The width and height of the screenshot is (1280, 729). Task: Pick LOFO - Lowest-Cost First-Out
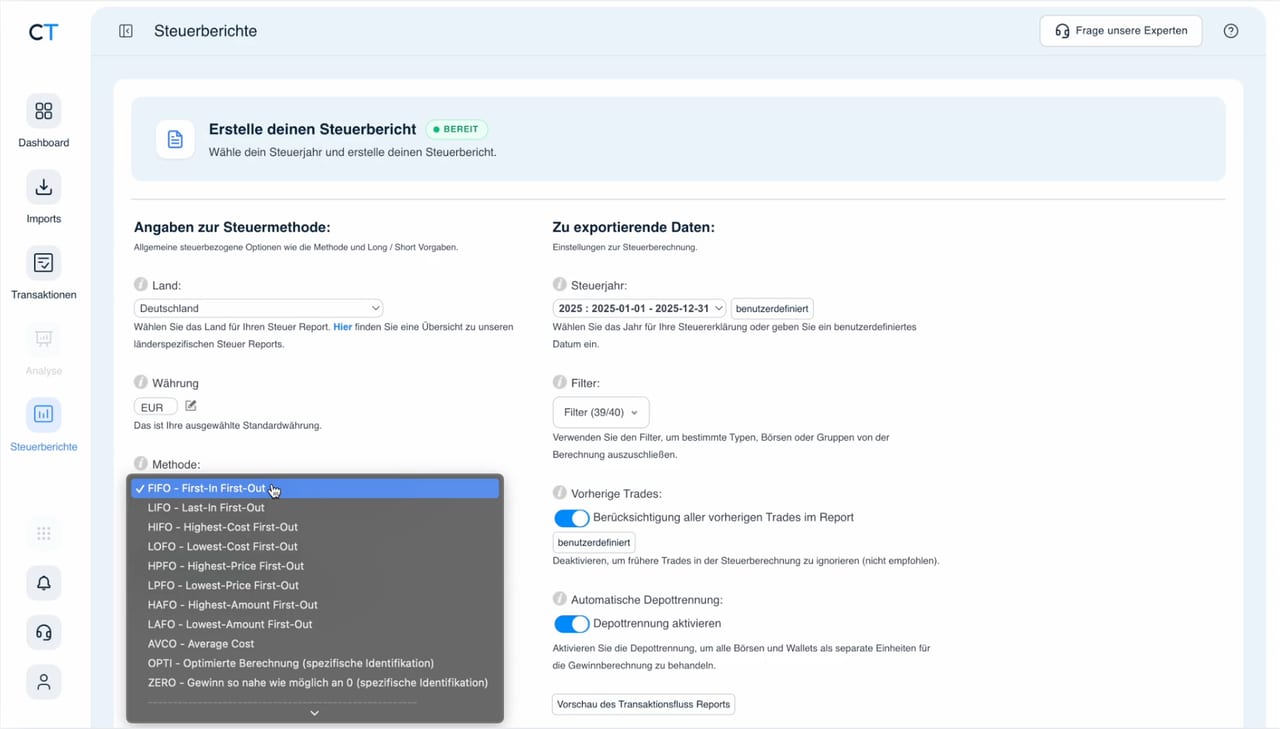pyautogui.click(x=315, y=547)
